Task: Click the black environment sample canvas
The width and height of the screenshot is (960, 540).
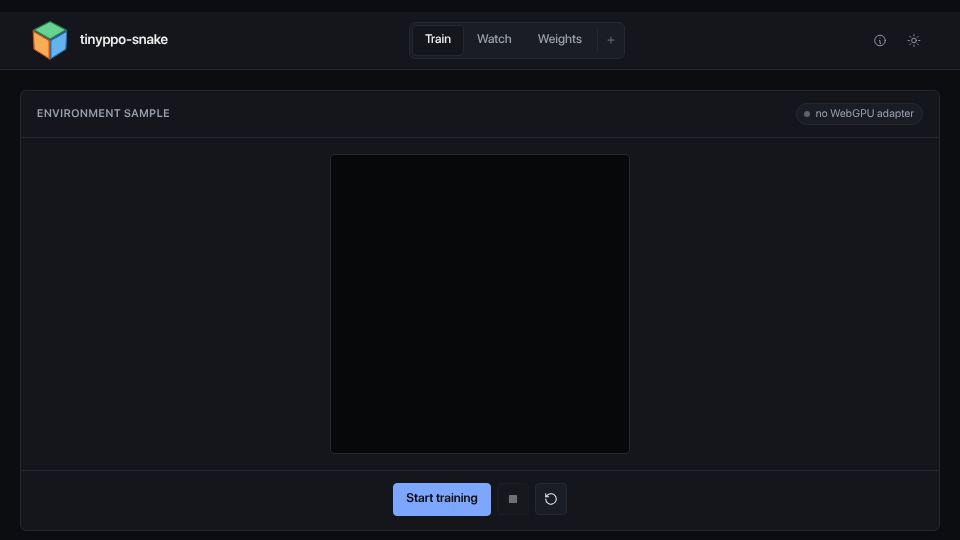Action: (480, 304)
